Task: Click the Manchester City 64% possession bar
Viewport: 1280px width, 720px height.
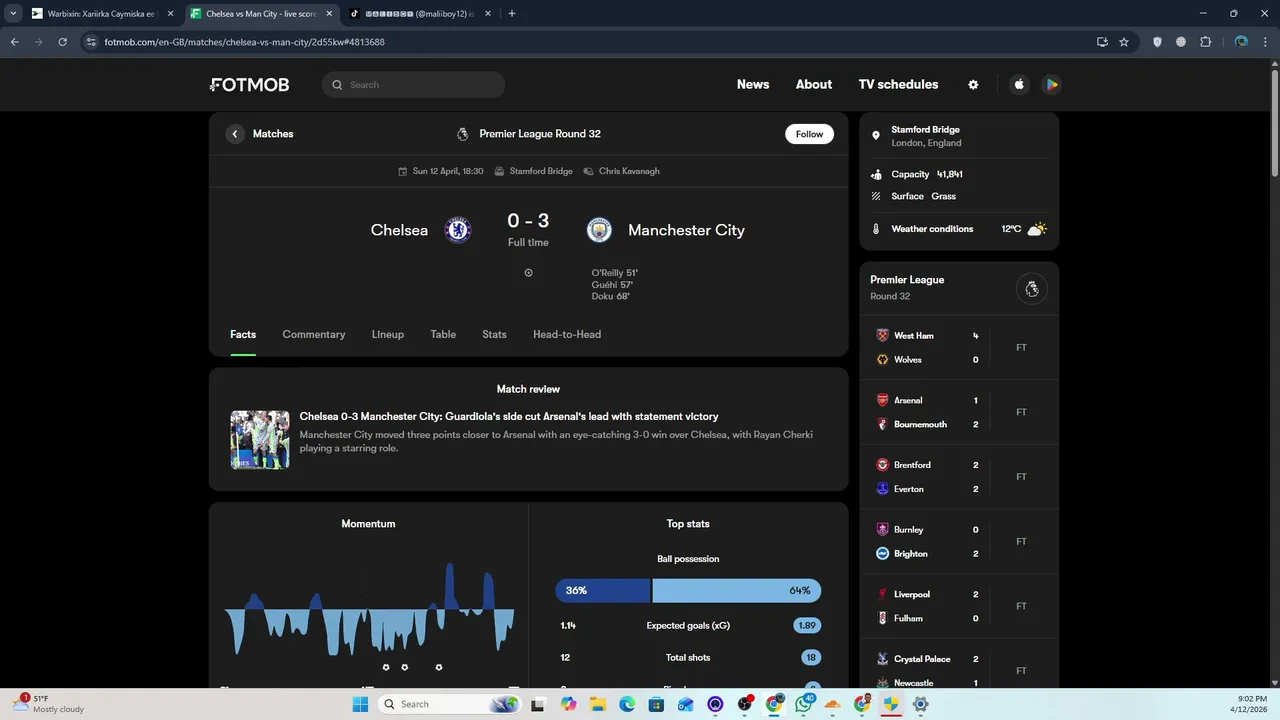Action: pos(737,591)
